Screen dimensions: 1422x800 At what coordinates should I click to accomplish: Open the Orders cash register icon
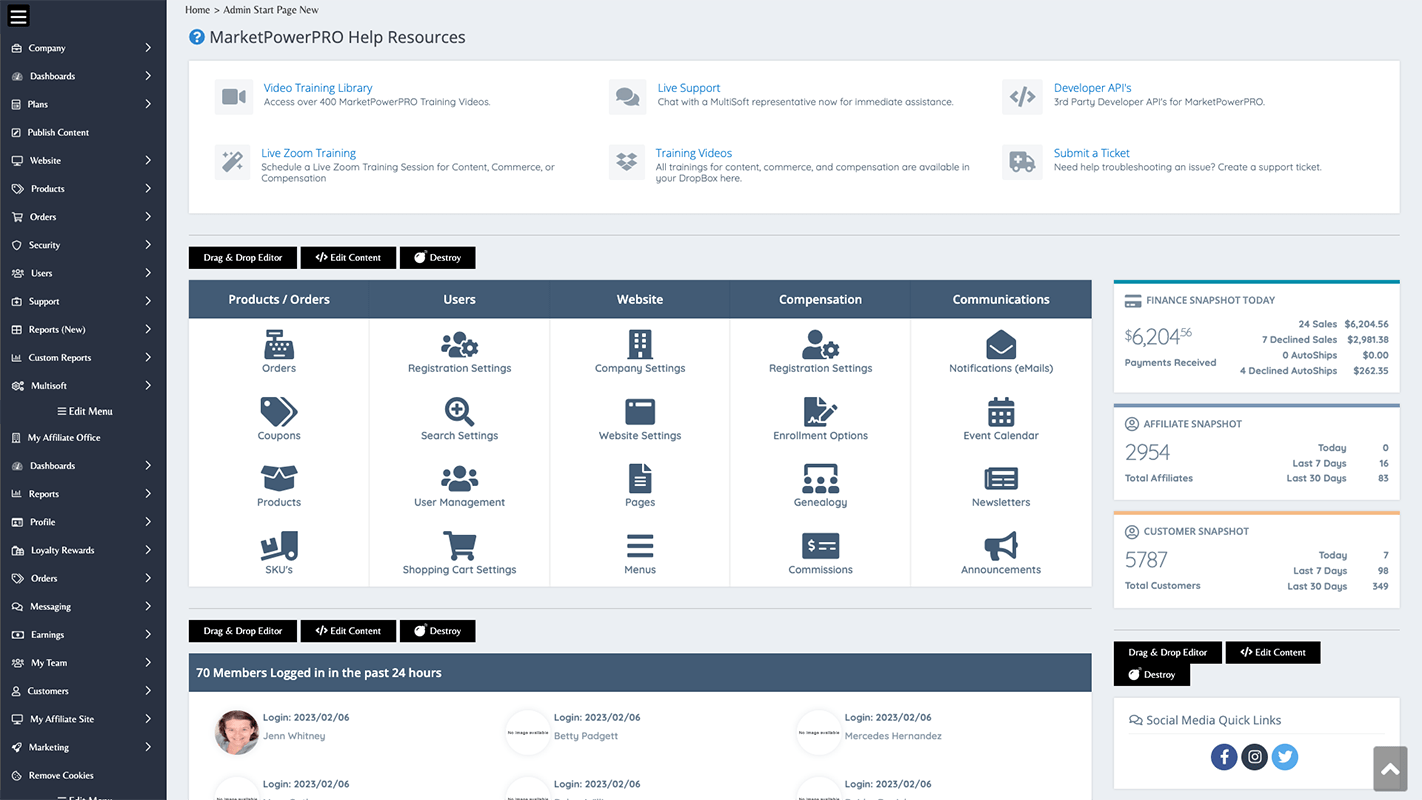click(x=279, y=344)
